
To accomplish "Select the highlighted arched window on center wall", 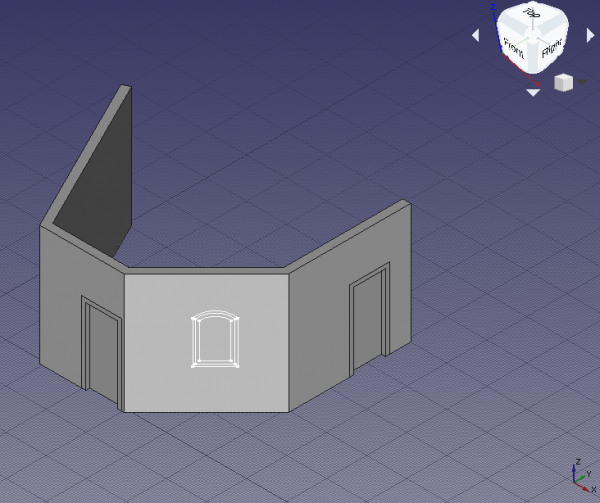I will click(x=215, y=339).
